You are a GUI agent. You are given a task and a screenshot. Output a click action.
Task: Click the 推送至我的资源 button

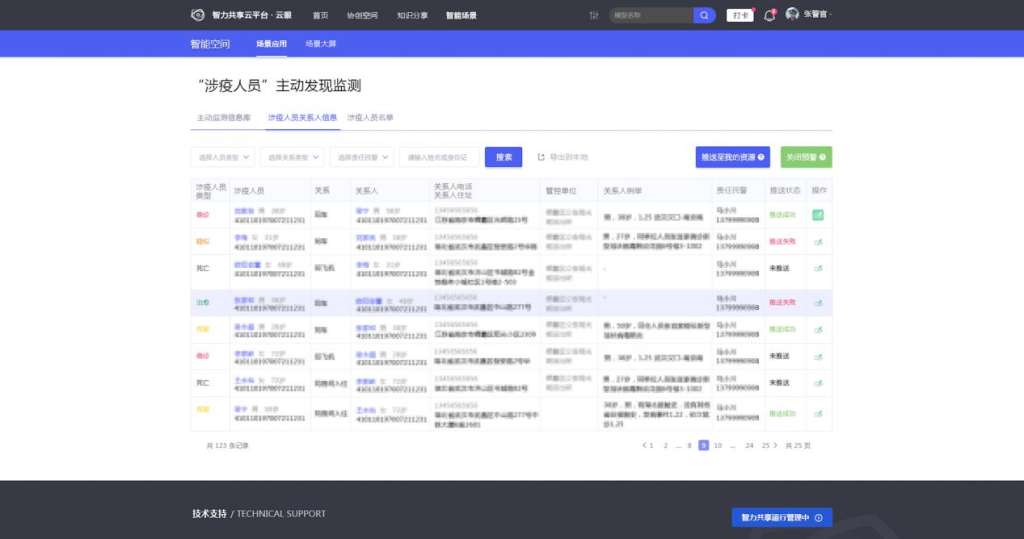pyautogui.click(x=733, y=157)
